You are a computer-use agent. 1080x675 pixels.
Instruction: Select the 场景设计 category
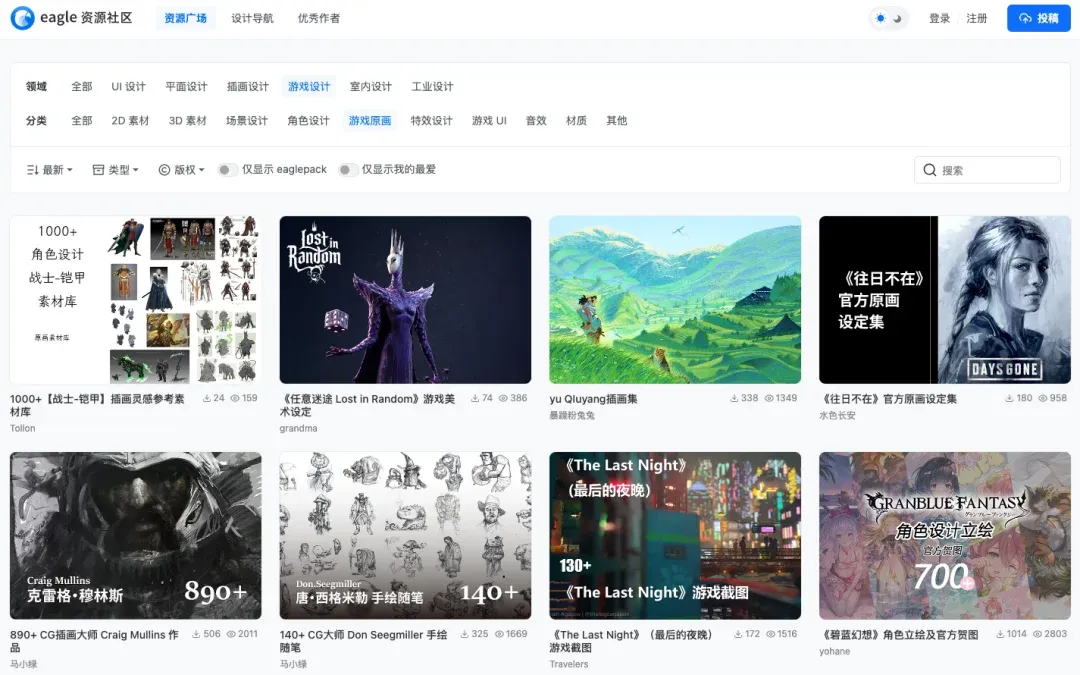(247, 121)
